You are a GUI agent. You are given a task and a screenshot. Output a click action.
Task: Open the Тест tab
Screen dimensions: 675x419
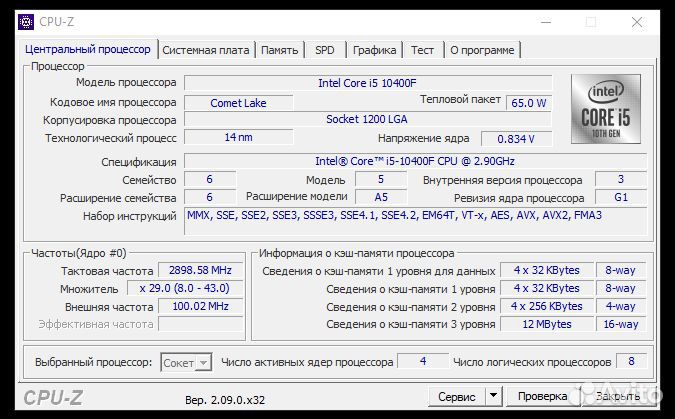click(422, 50)
